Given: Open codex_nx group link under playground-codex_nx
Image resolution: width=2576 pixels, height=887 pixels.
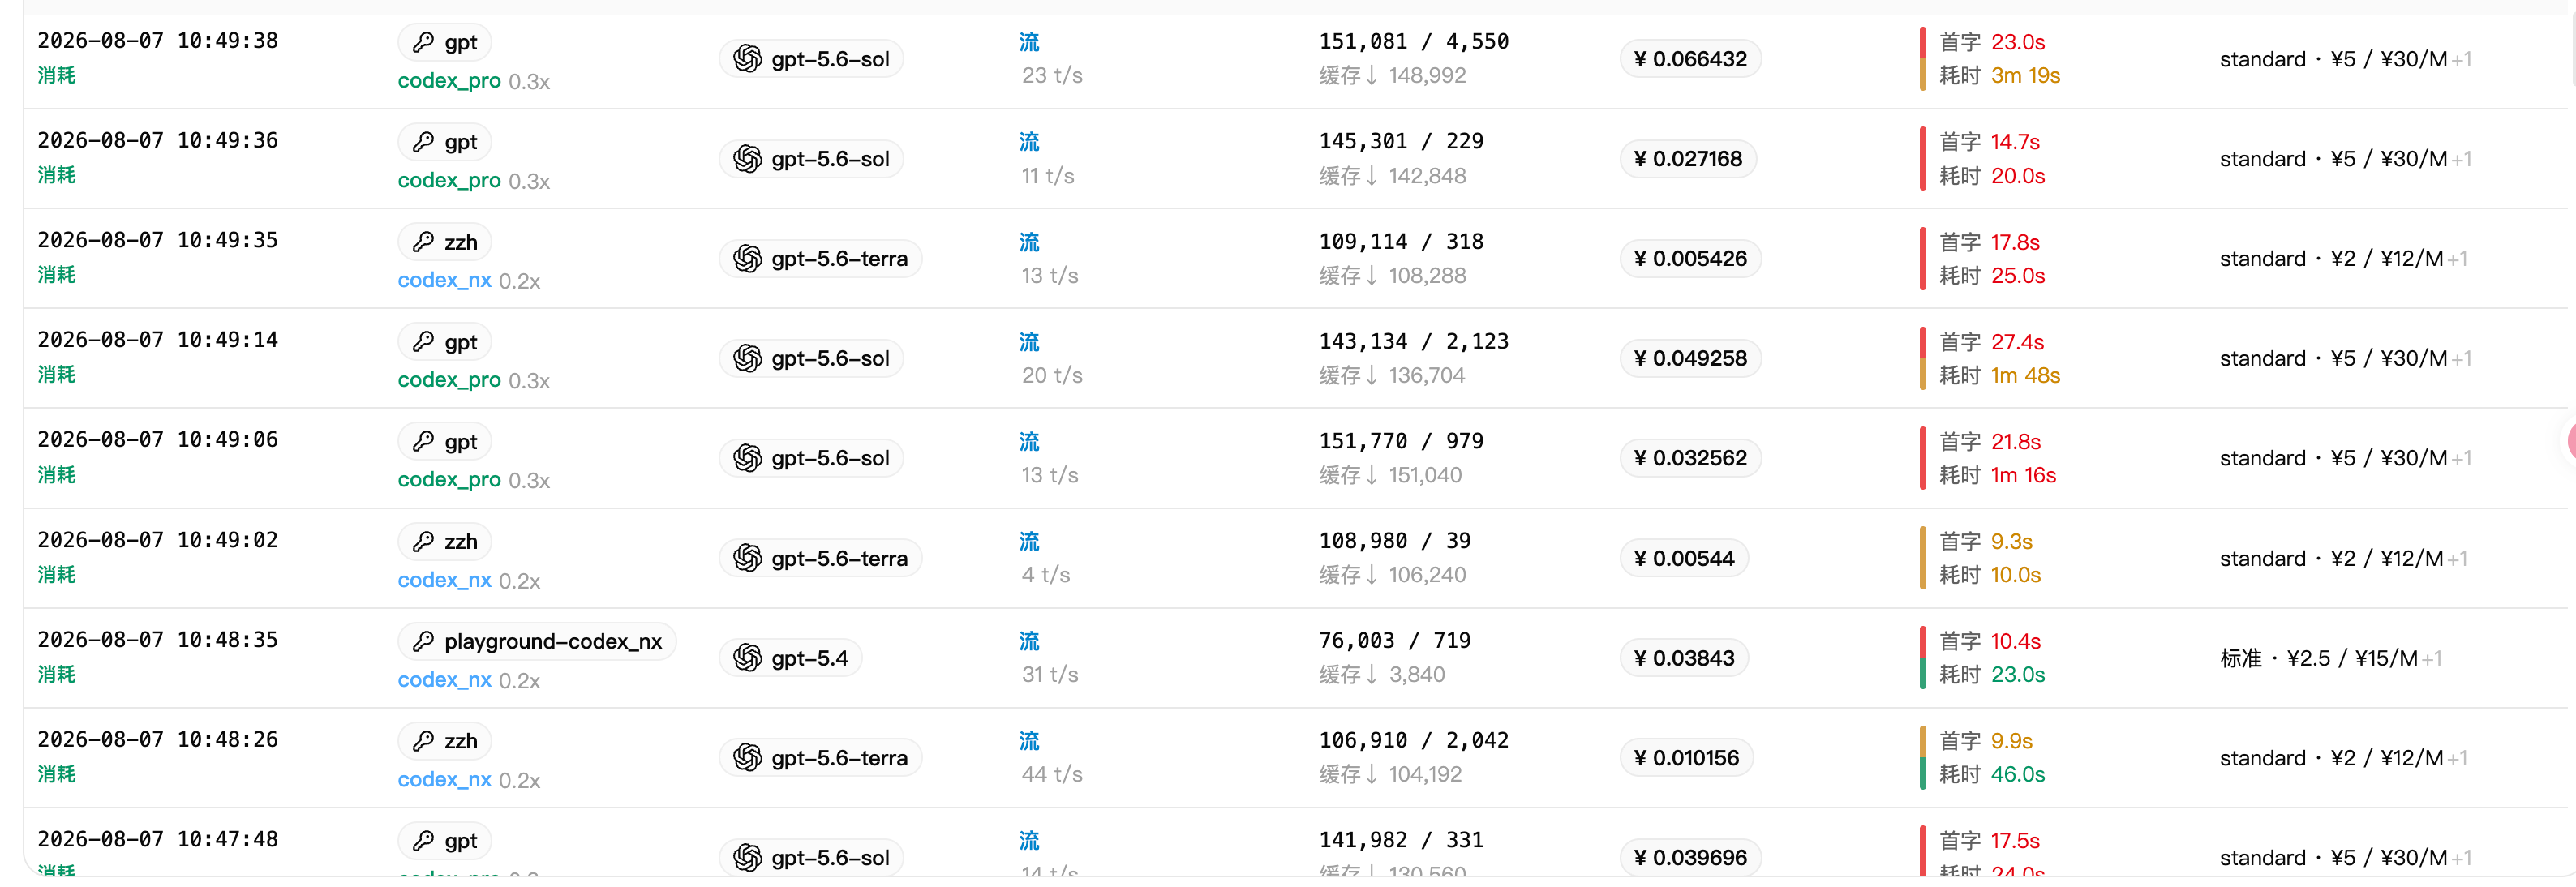Looking at the screenshot, I should pos(444,680).
